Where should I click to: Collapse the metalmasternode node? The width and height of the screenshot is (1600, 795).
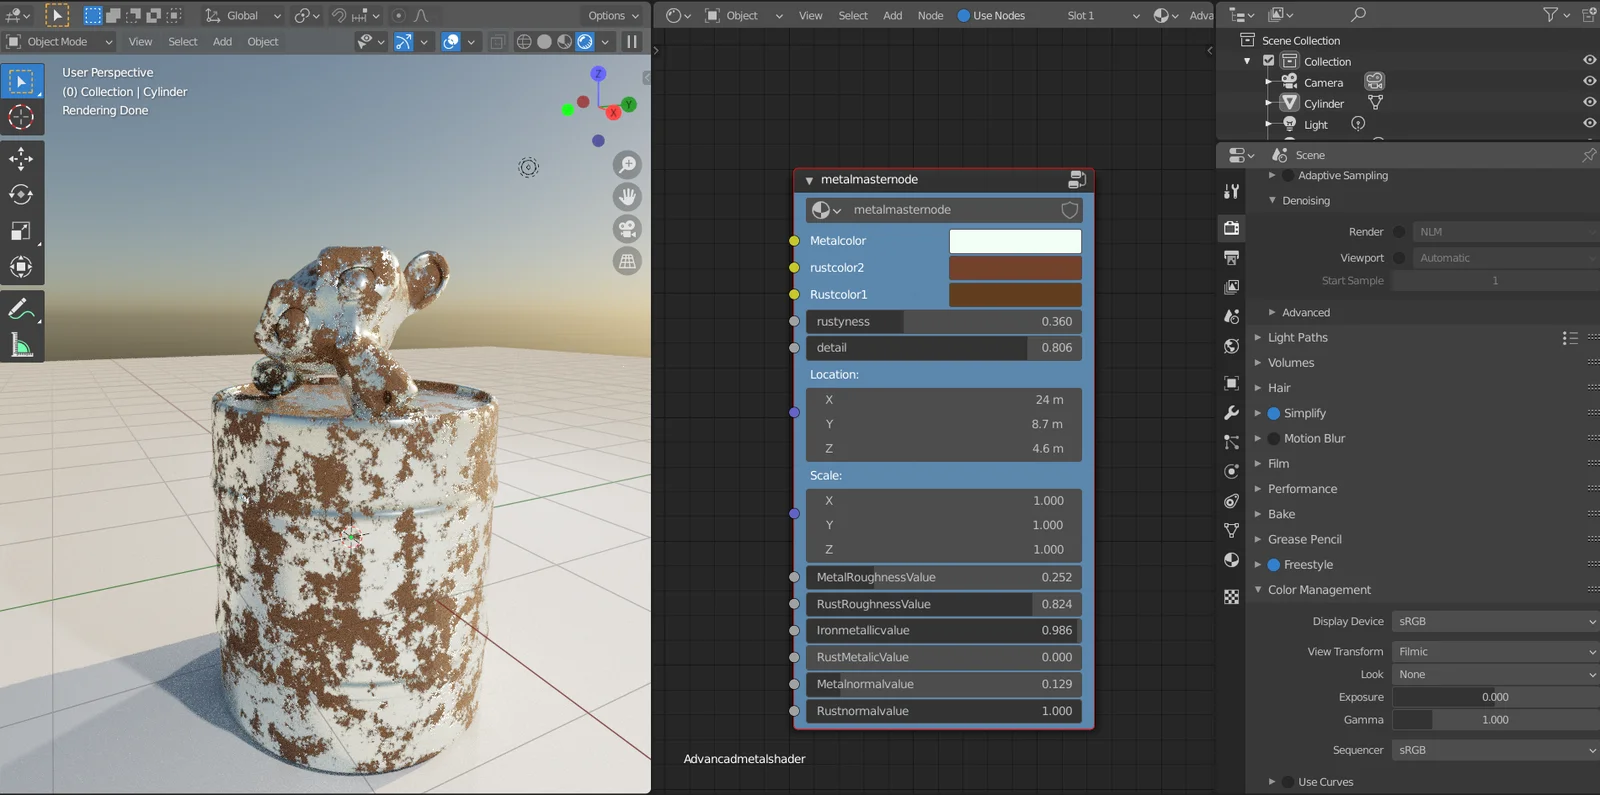coord(809,181)
